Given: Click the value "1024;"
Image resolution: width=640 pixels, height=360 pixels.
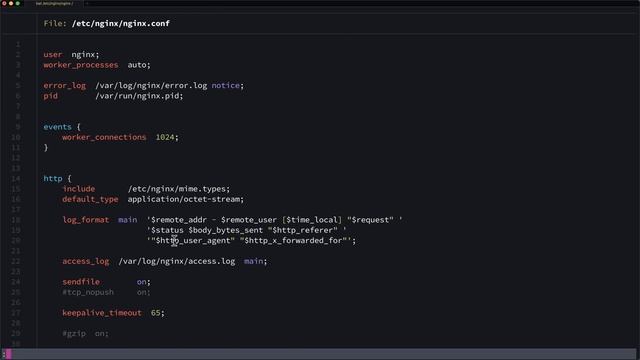Looking at the screenshot, I should (167, 137).
